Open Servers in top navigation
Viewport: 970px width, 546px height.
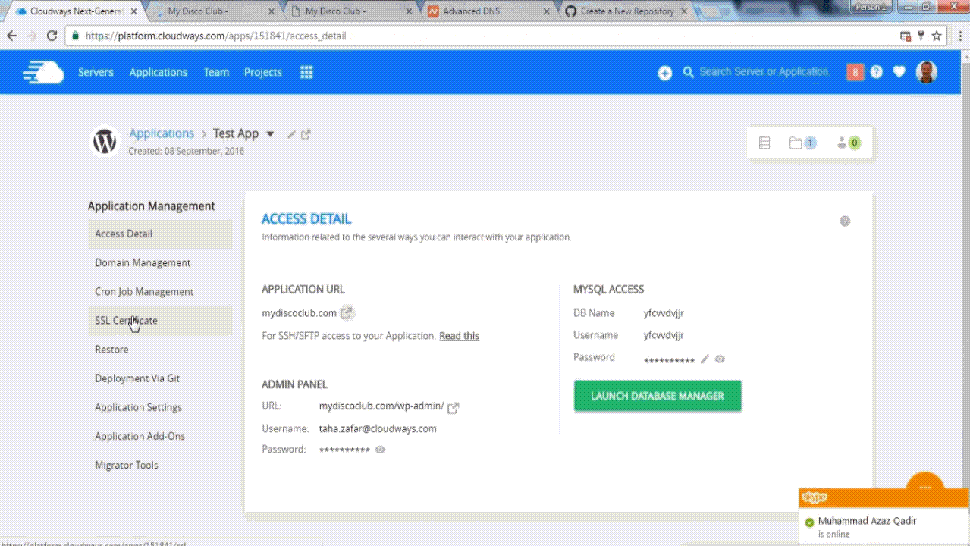[96, 72]
